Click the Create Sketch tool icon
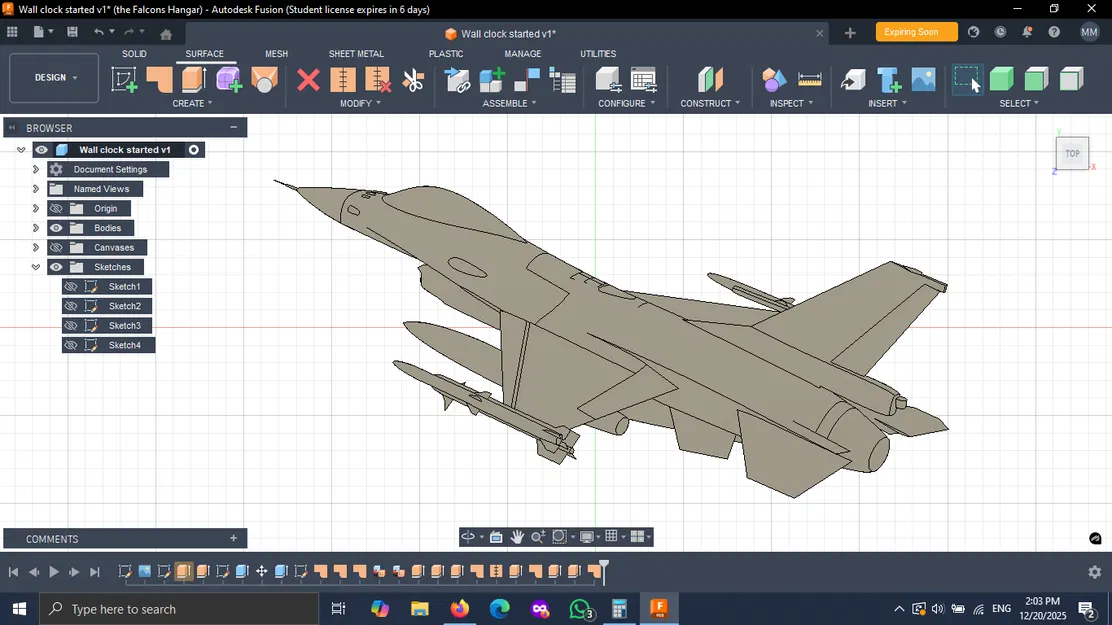Screen dimensions: 1112x625 (x=124, y=80)
